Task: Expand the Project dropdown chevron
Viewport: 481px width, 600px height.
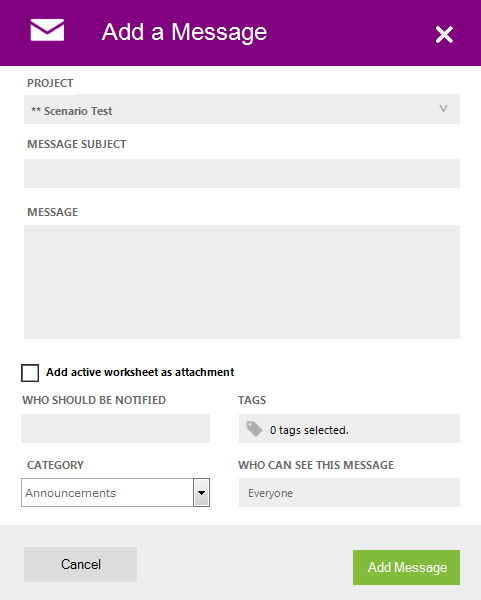Action: tap(443, 109)
